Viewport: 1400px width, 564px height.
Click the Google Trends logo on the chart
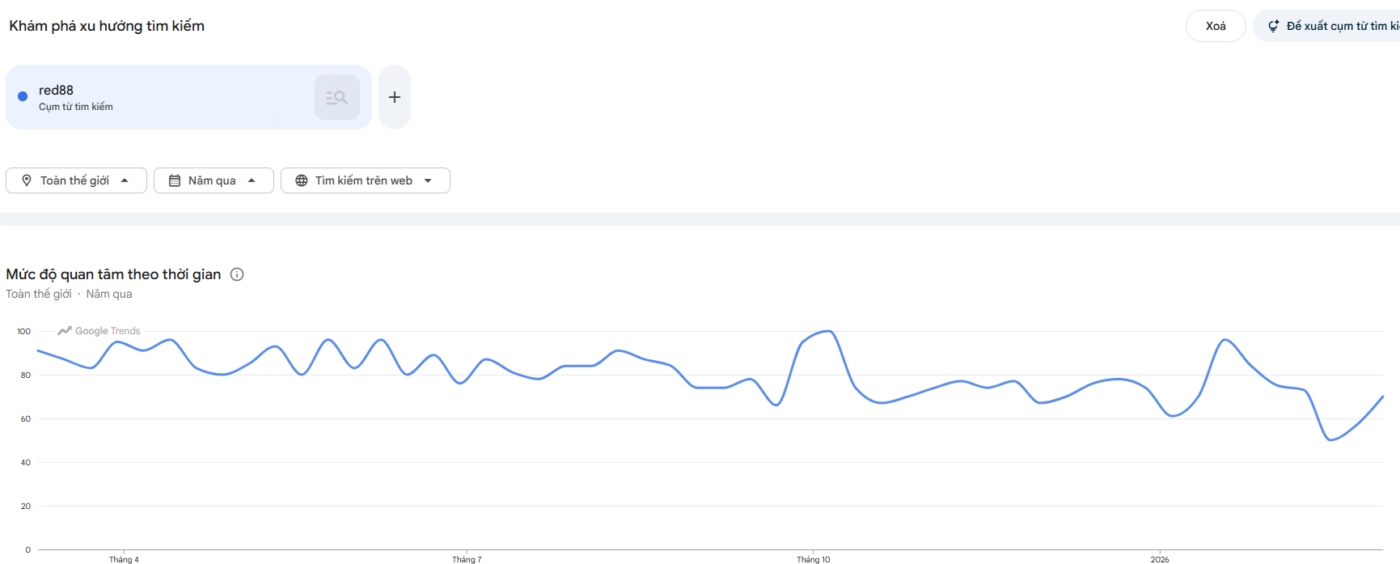click(99, 331)
